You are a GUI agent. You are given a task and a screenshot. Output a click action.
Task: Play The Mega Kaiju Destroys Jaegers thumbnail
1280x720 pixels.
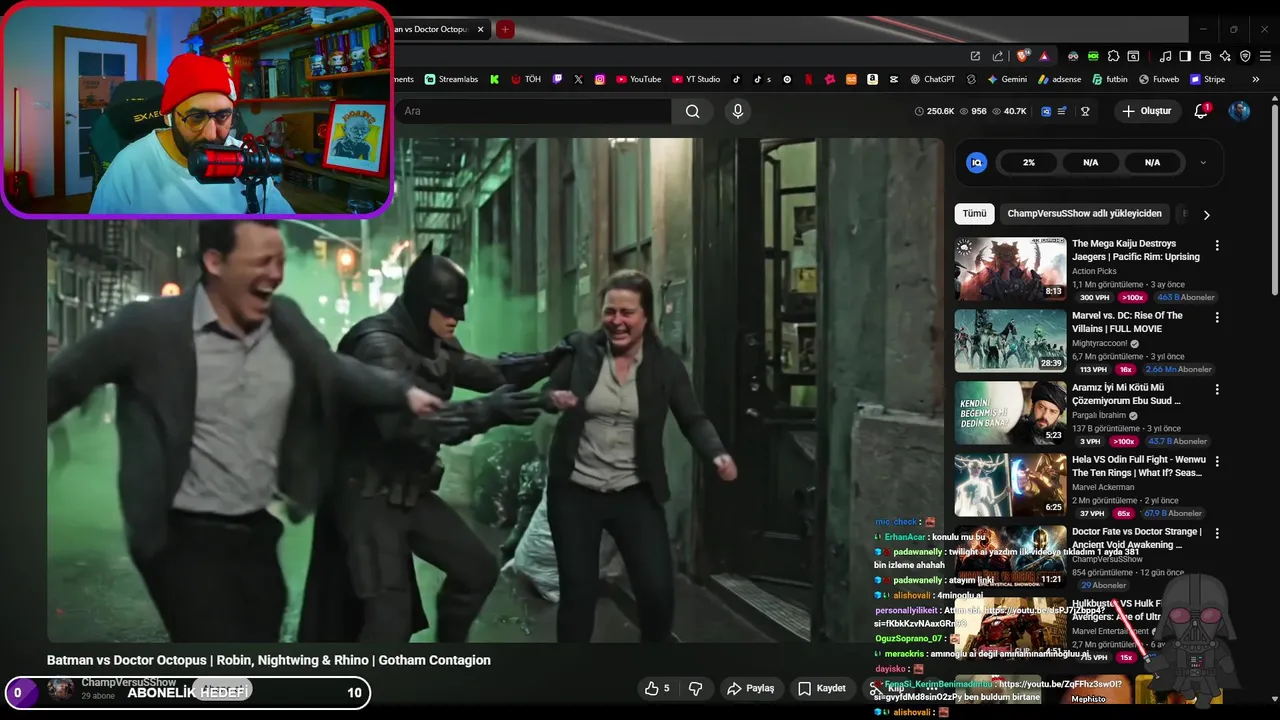tap(1010, 268)
